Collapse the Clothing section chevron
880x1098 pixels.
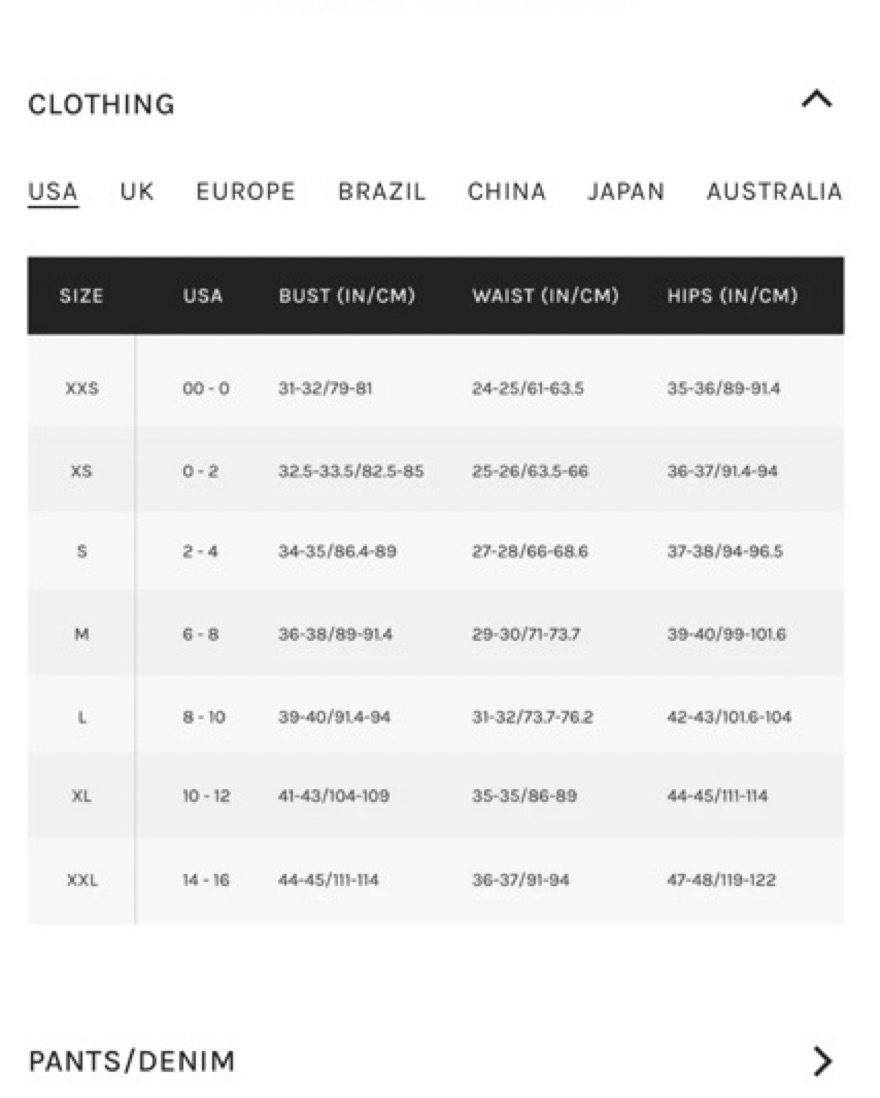coord(817,99)
